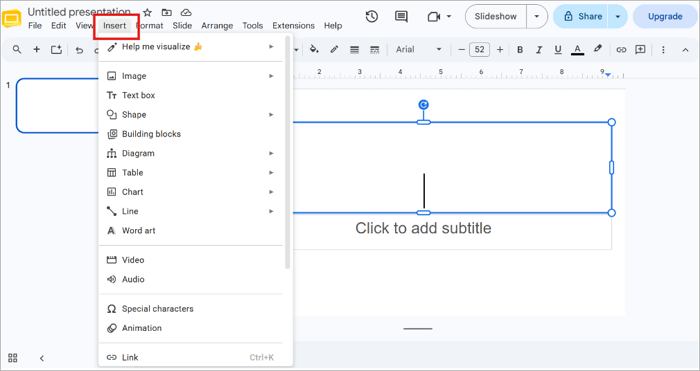Open the Extensions menu
Image resolution: width=700 pixels, height=371 pixels.
(293, 26)
